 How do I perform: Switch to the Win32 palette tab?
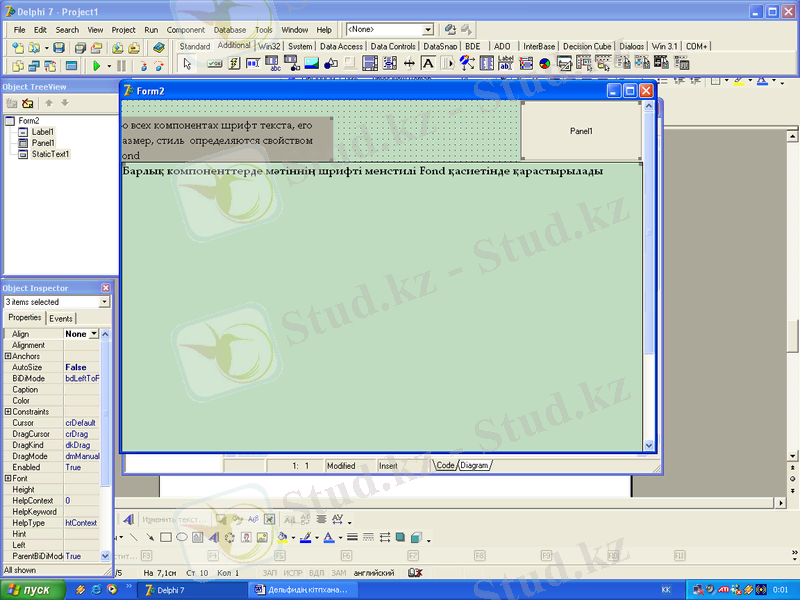click(269, 46)
